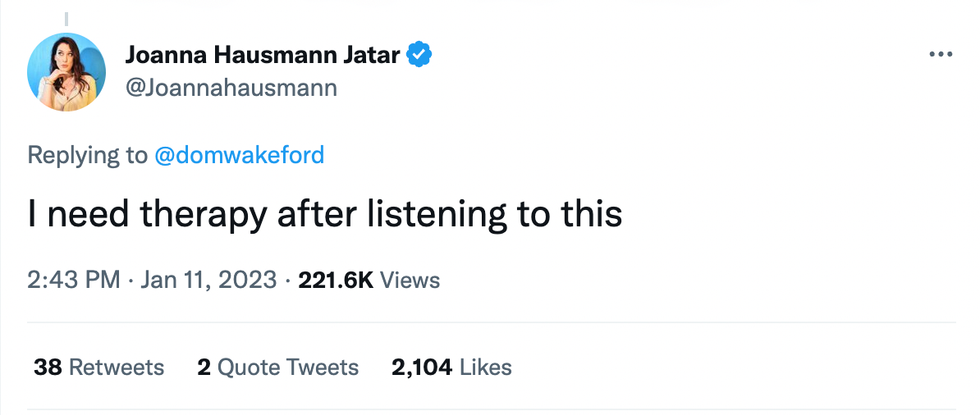The width and height of the screenshot is (980, 415).
Task: Click the Jan 11, 2023 date
Action: pyautogui.click(x=208, y=279)
